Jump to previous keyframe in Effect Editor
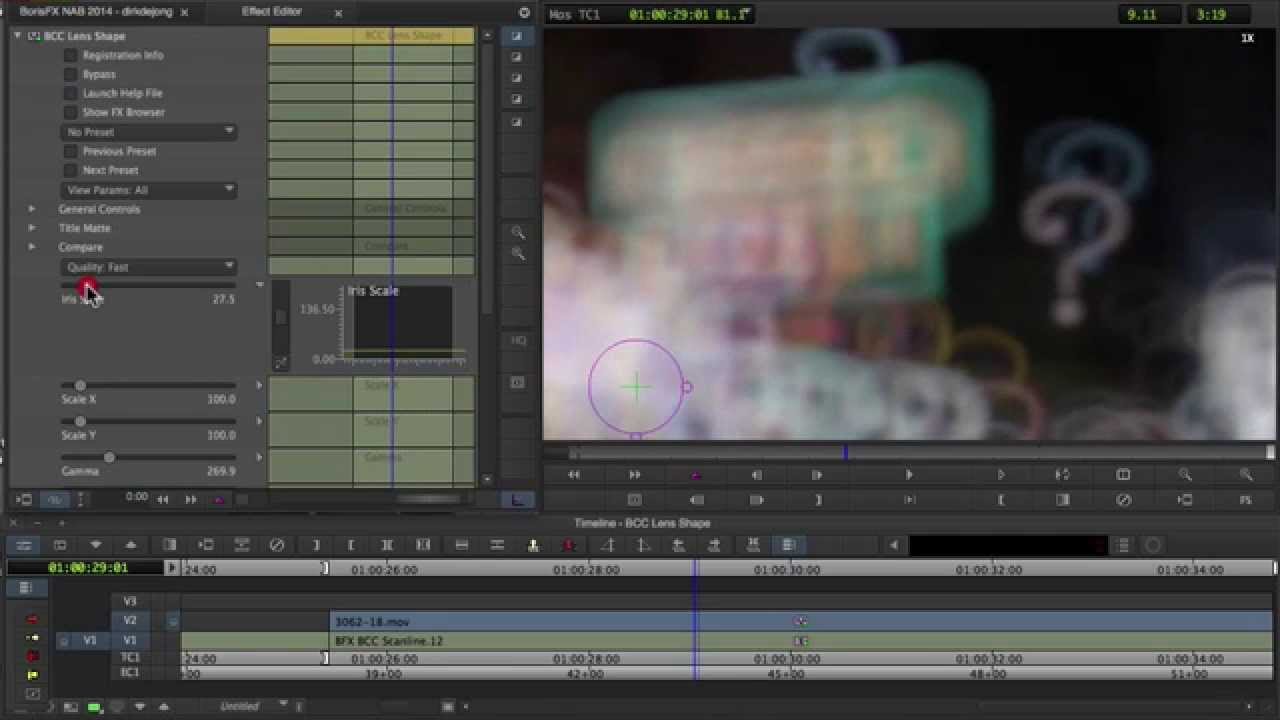 pos(163,499)
